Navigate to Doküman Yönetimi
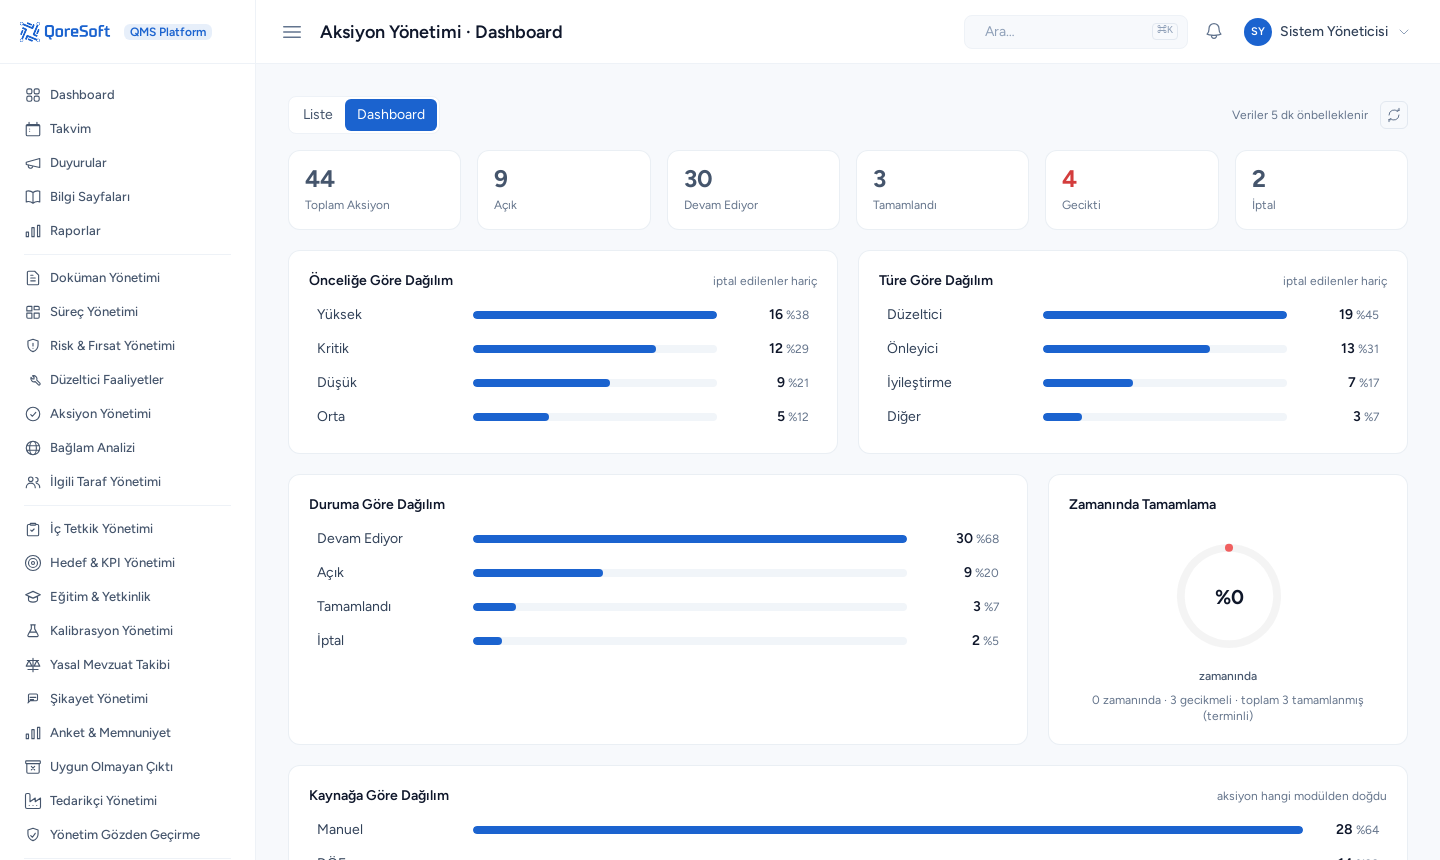Viewport: 1440px width, 860px height. (128, 278)
